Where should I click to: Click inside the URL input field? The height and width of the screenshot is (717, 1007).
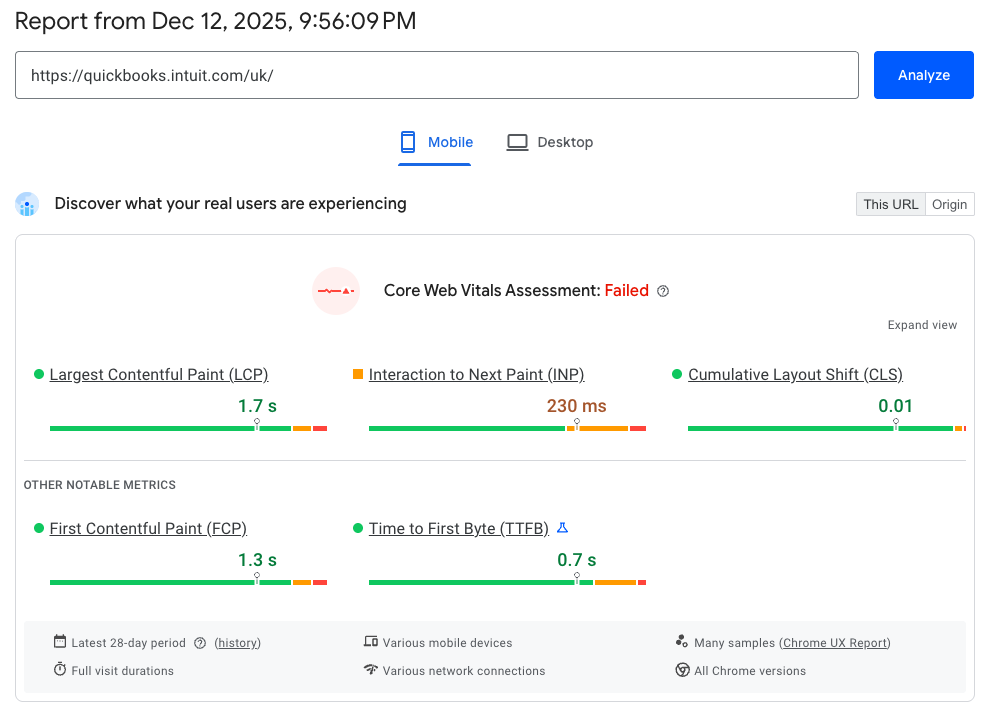pos(437,74)
